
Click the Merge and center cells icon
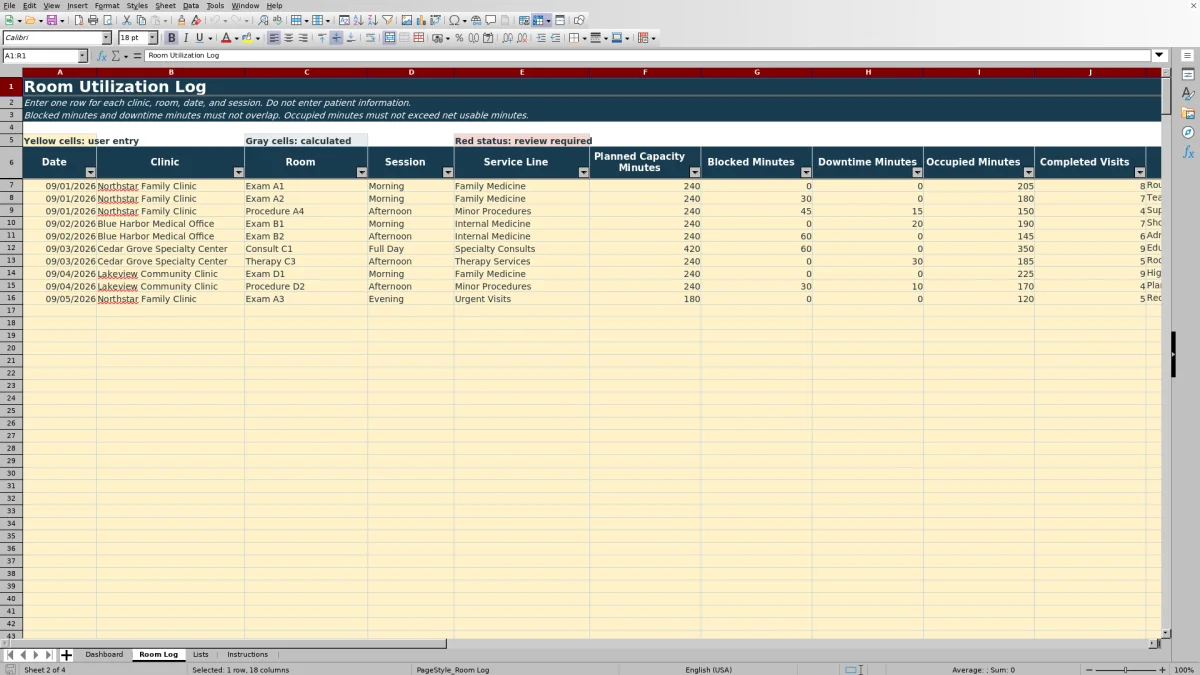point(390,38)
